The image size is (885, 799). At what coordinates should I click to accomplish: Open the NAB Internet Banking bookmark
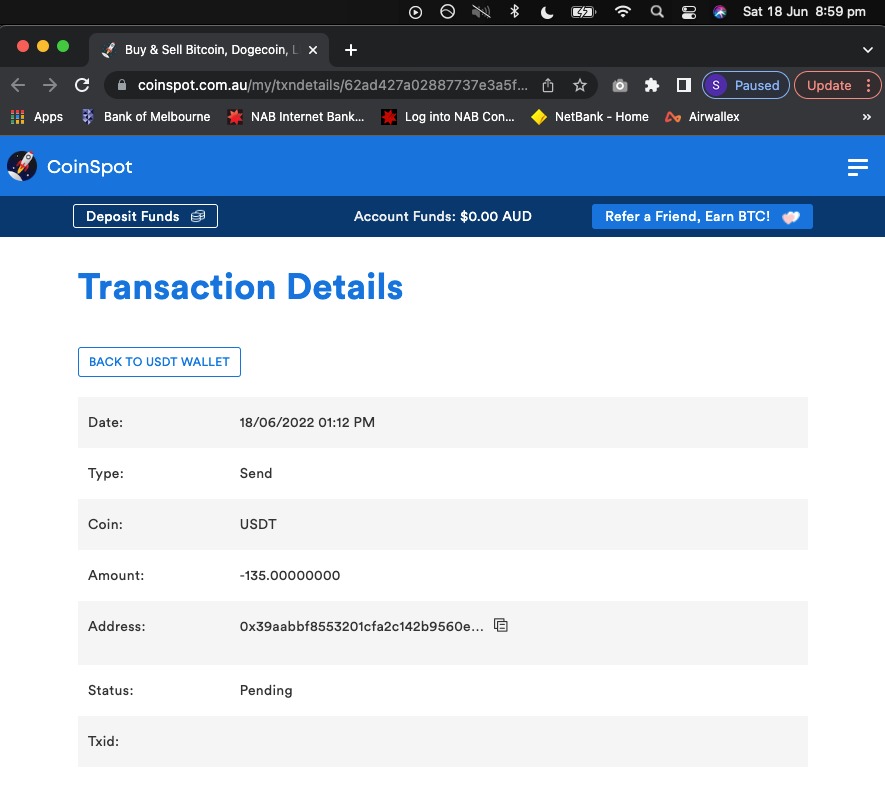point(295,117)
